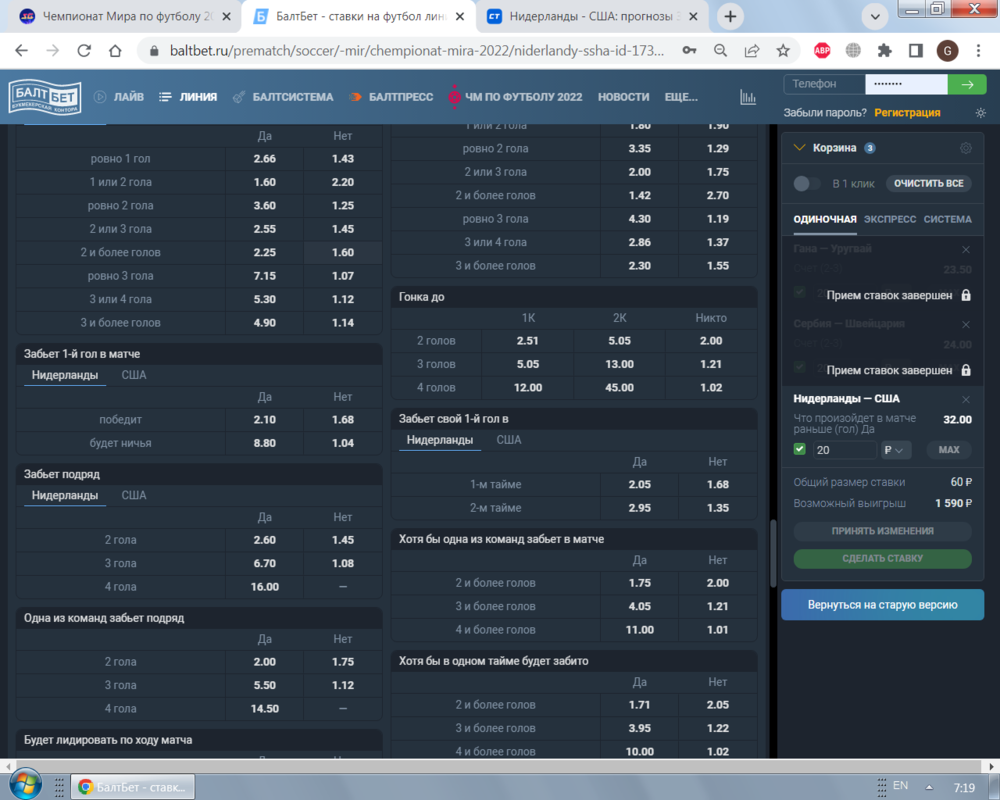
Task: Switch to the Чемпионат Мира по футболу browser tab
Action: (x=126, y=17)
